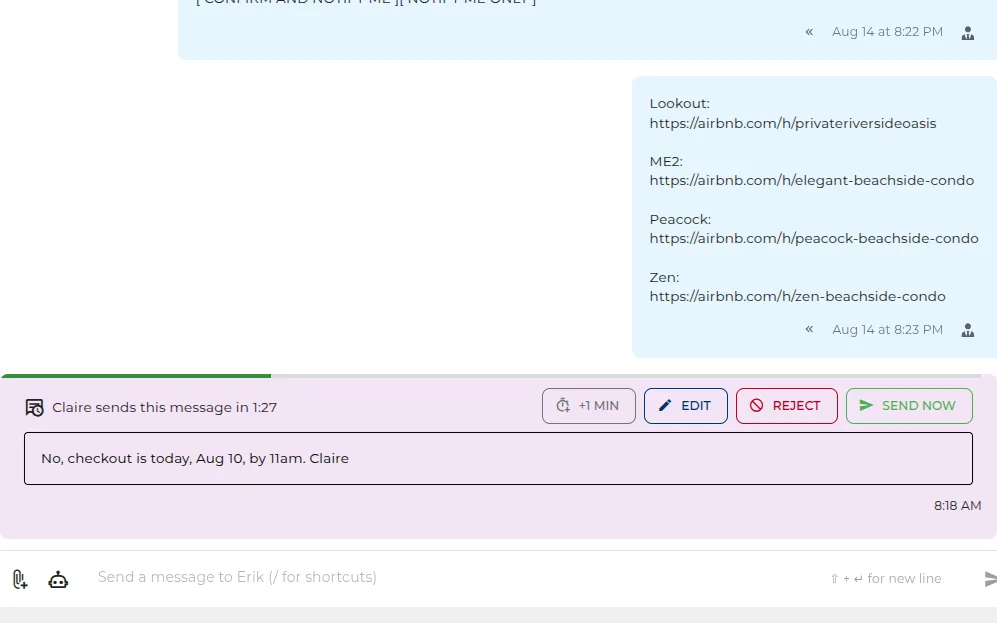Click the agent person icon at 8:23 PM

point(968,331)
